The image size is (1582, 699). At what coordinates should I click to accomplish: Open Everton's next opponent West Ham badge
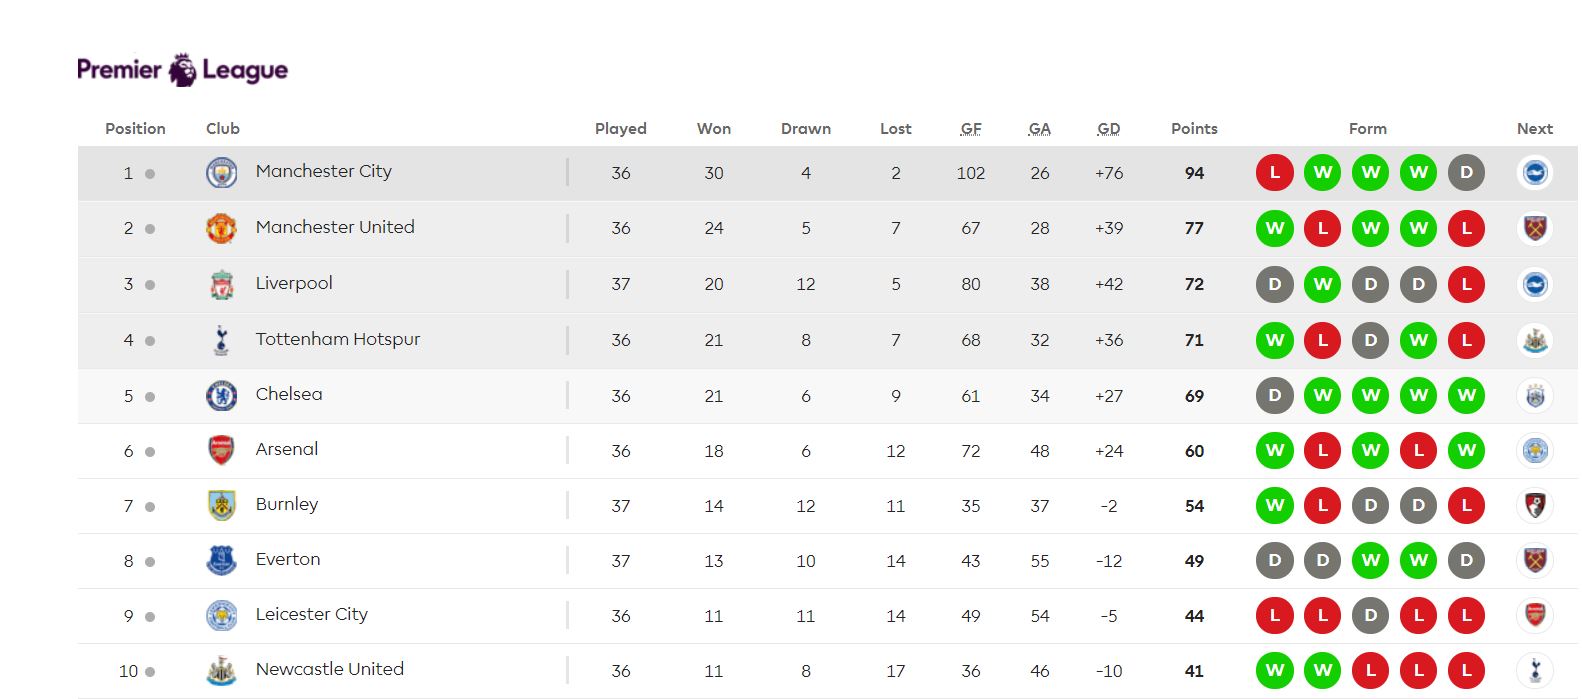point(1535,560)
